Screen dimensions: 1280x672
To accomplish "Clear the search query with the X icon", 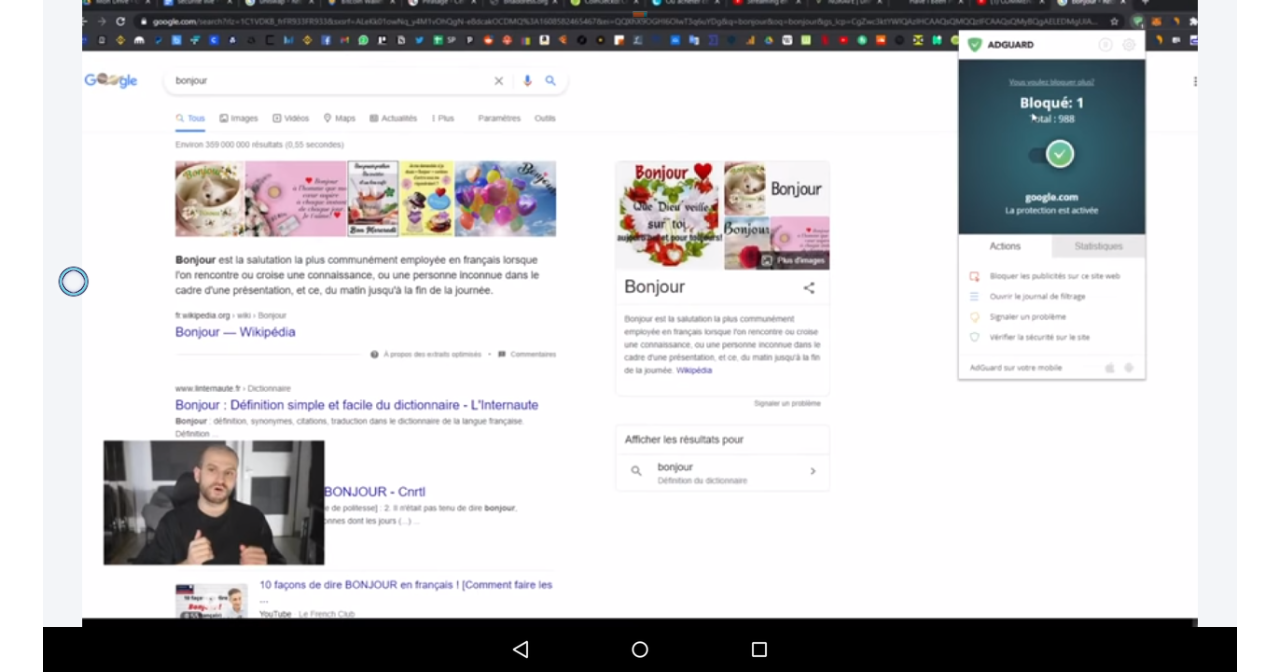I will click(x=499, y=81).
